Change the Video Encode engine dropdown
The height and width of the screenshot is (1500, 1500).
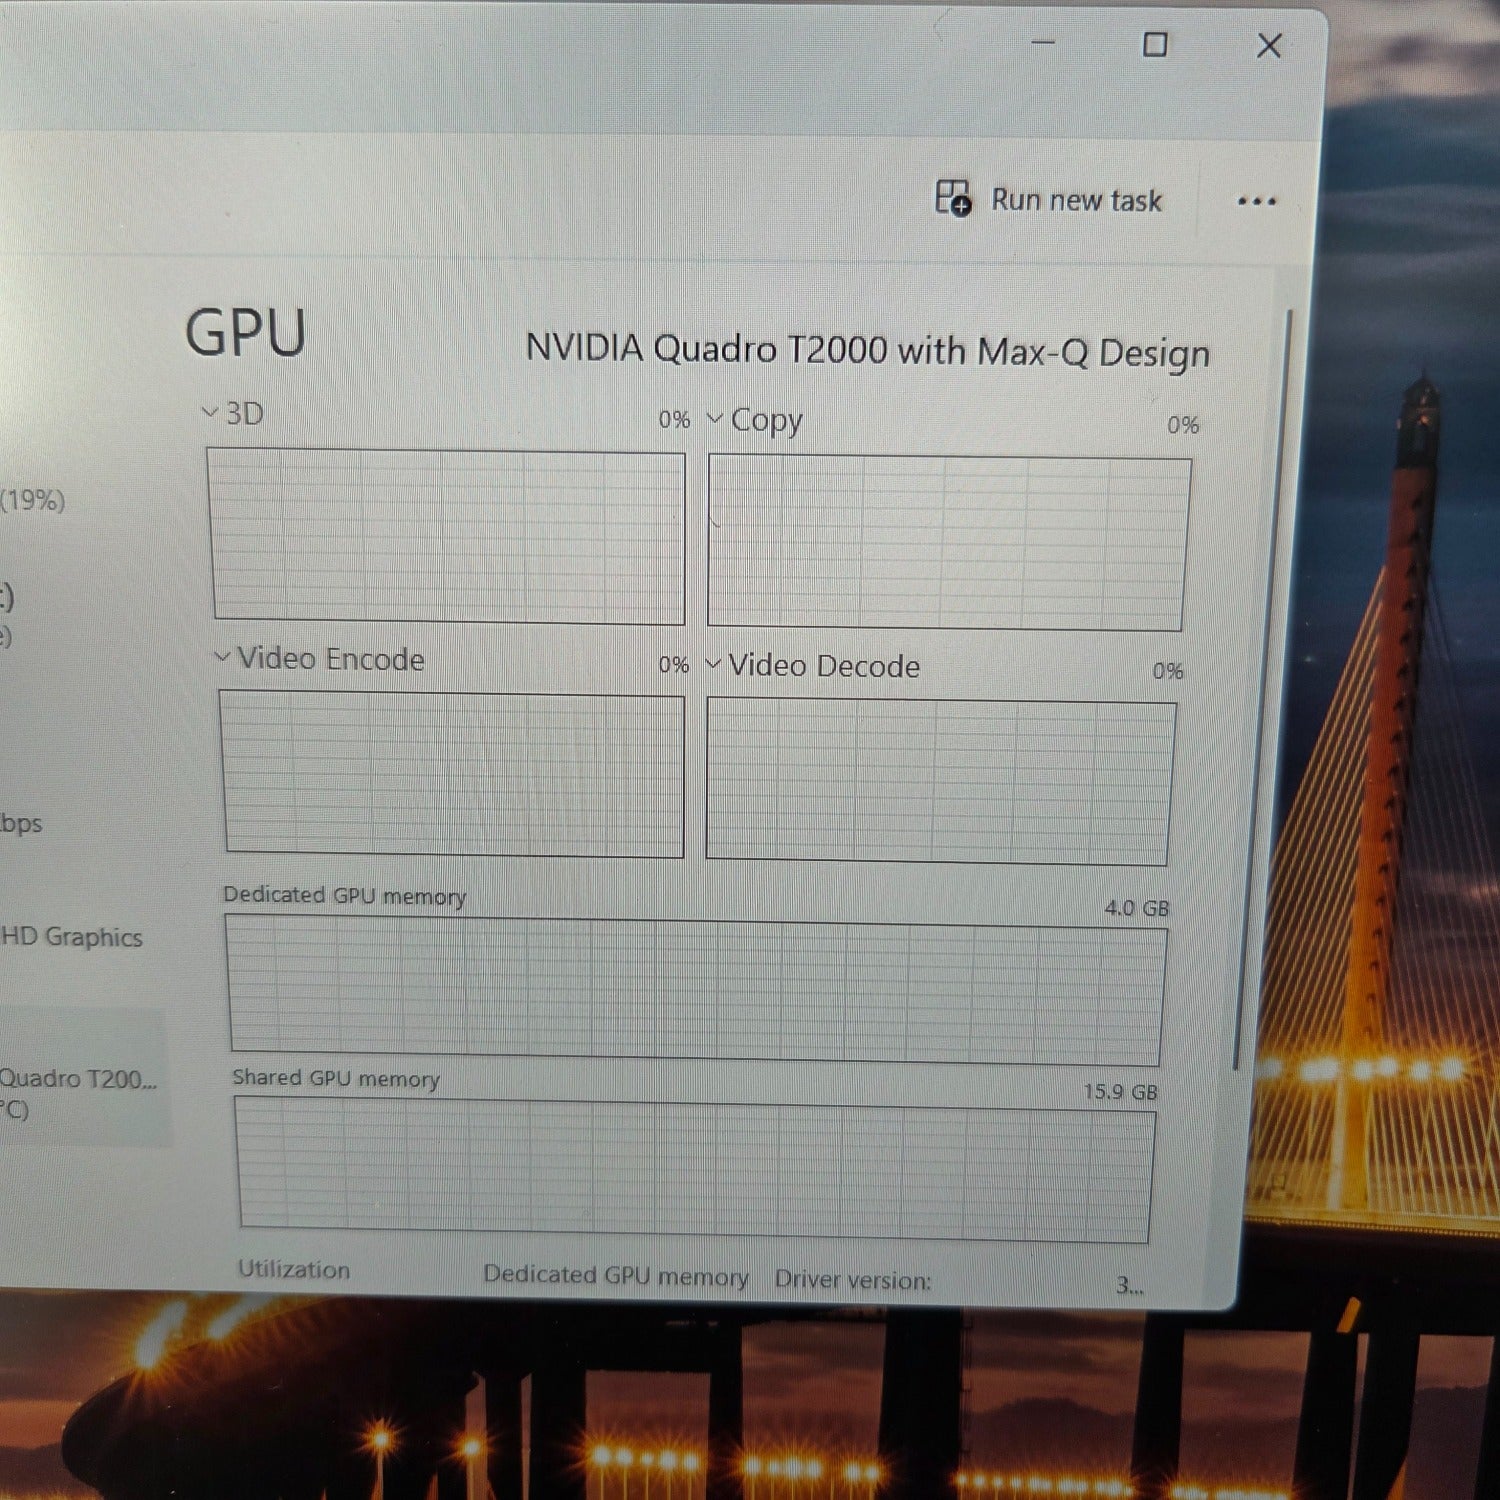(x=222, y=657)
